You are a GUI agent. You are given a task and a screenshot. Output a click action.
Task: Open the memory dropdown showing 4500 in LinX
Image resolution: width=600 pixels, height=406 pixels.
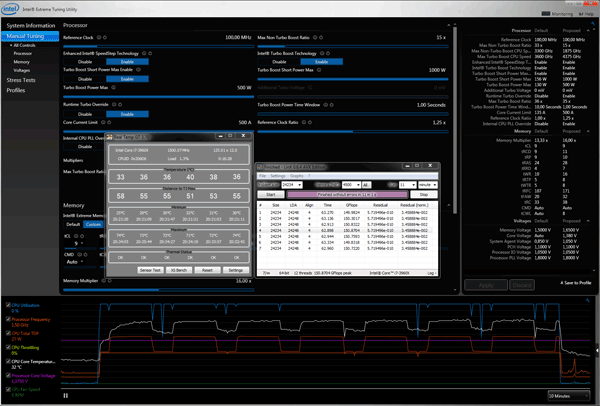pos(351,185)
